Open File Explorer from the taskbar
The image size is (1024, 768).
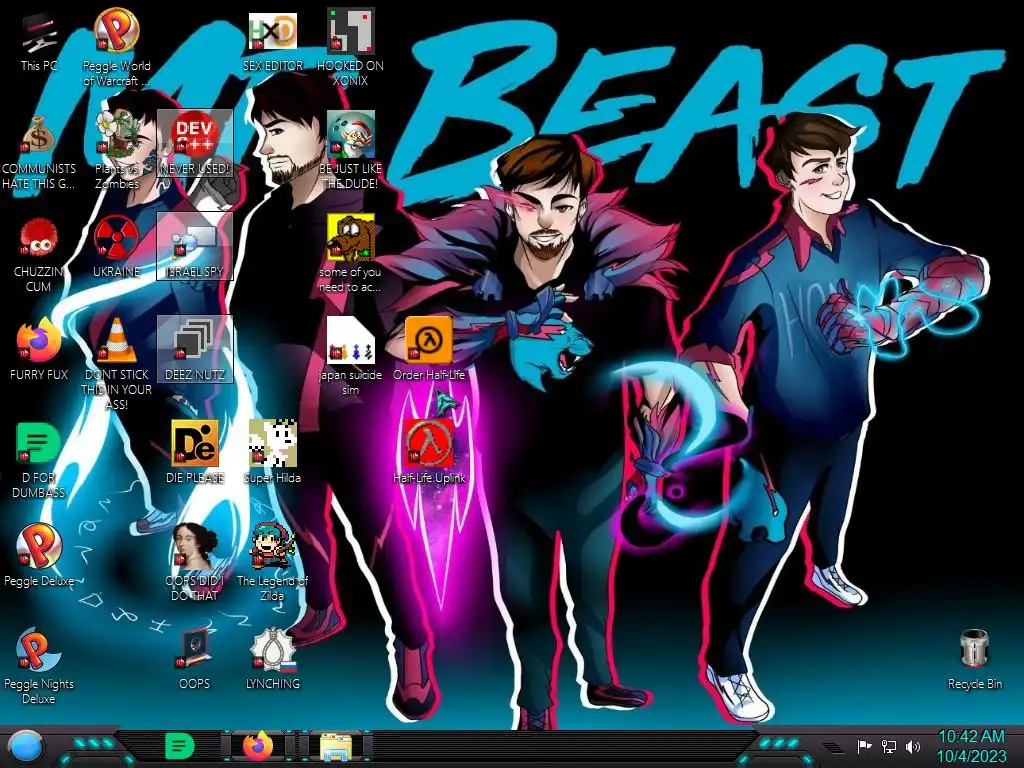point(336,747)
